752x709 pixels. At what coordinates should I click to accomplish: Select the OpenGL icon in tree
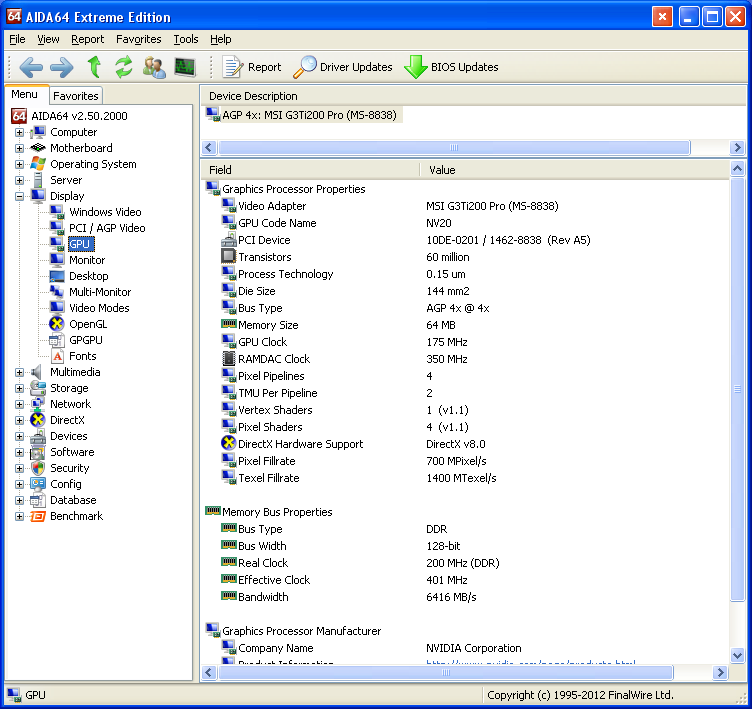57,324
